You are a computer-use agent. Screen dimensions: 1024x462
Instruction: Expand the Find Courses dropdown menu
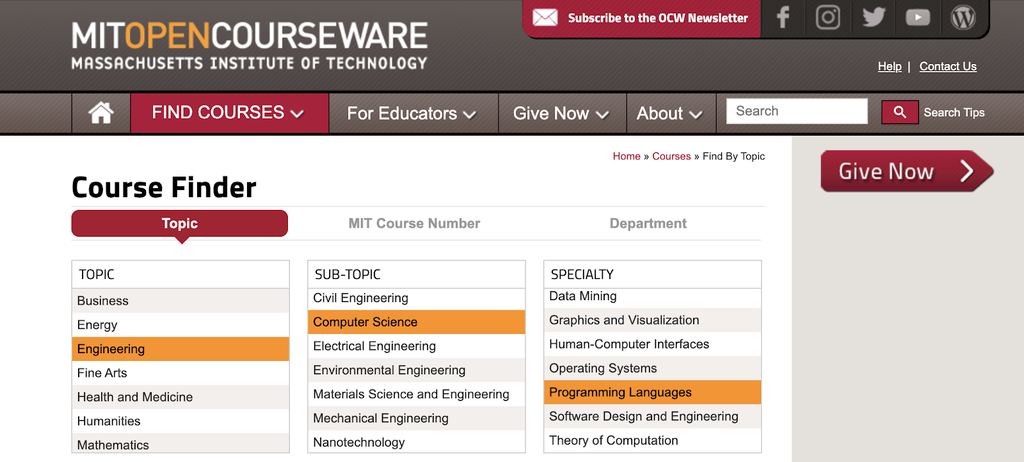229,113
